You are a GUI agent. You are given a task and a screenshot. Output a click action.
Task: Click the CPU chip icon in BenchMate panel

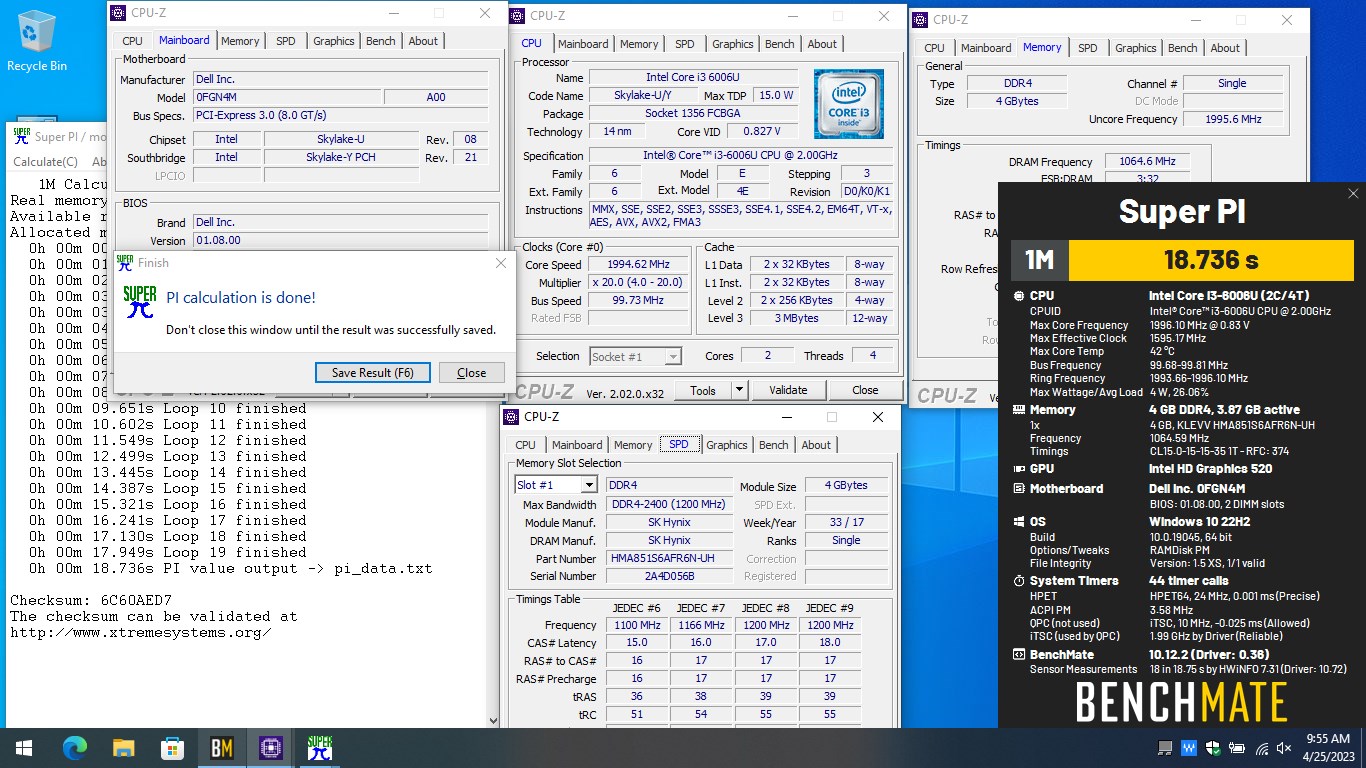[x=1019, y=296]
